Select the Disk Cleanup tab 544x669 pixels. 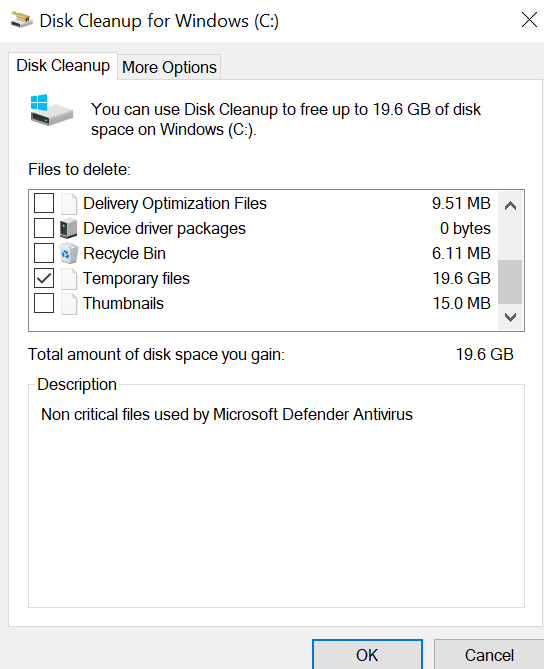click(63, 66)
